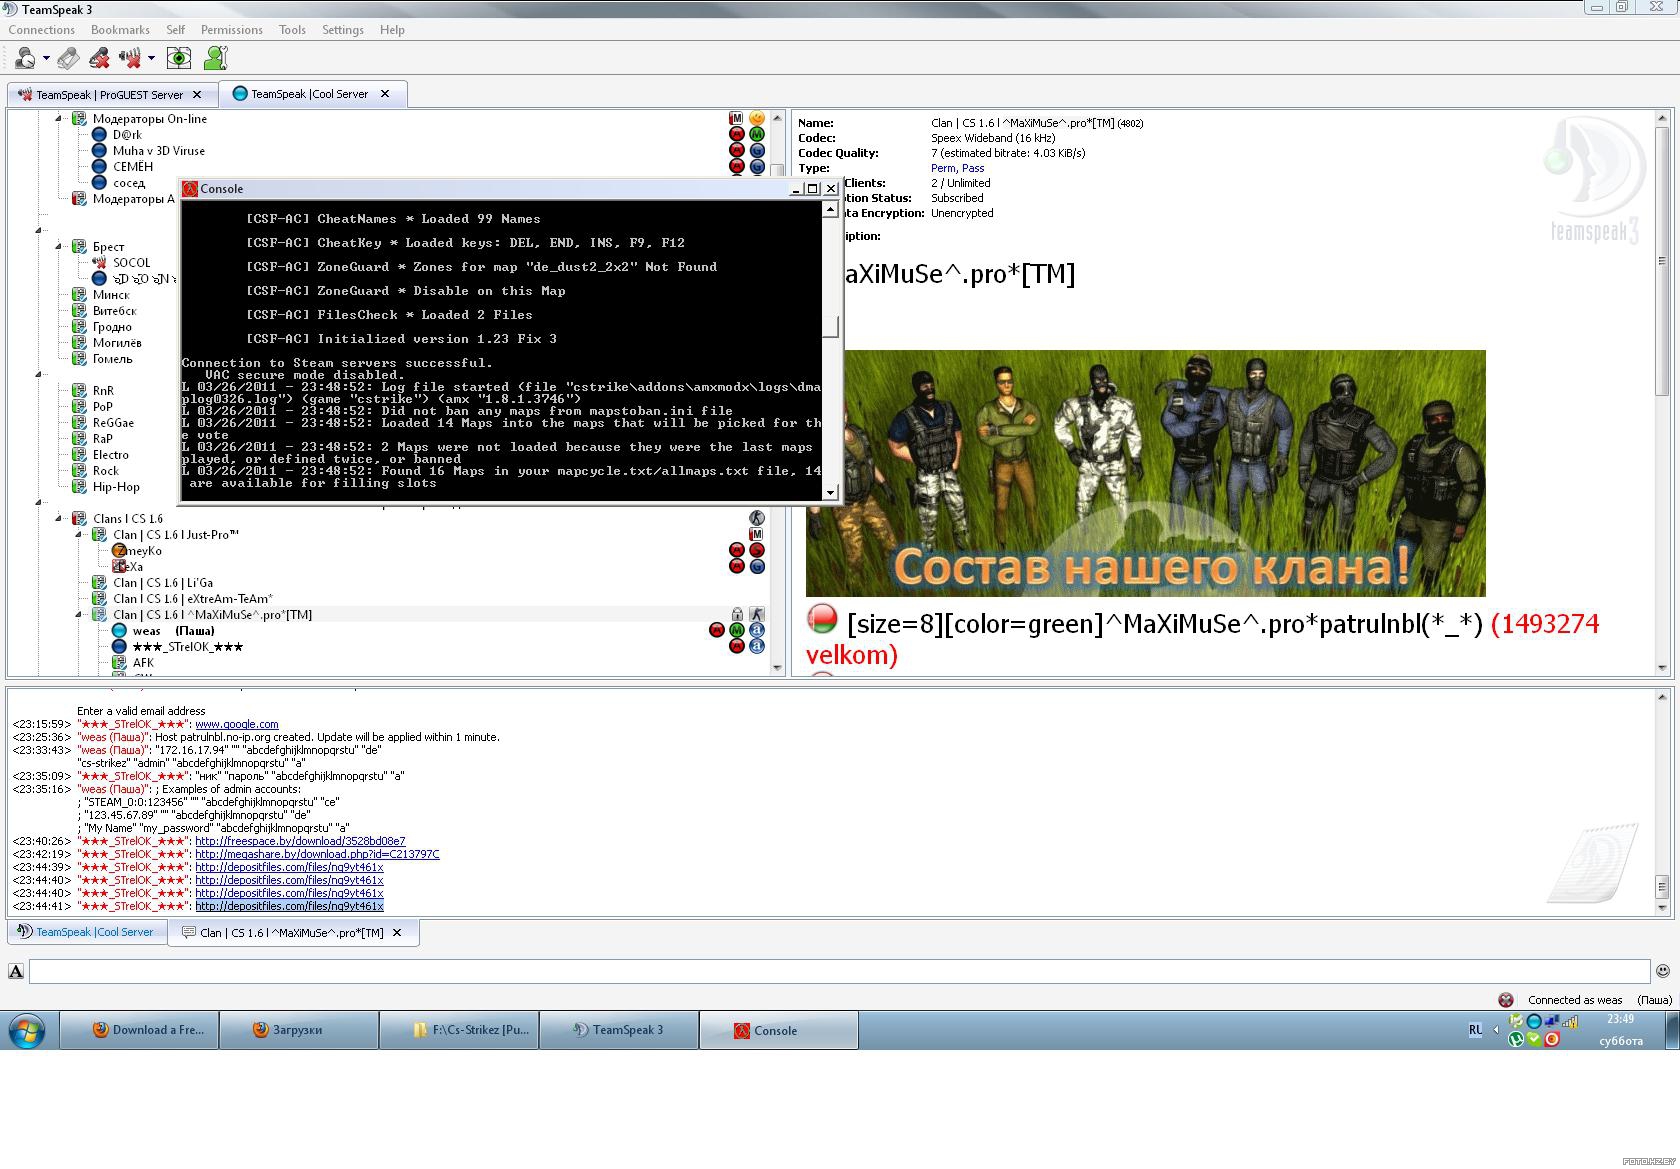The height and width of the screenshot is (1169, 1680).
Task: Select the Clan | CS 1.6 | Li'Ga channel
Action: click(163, 583)
